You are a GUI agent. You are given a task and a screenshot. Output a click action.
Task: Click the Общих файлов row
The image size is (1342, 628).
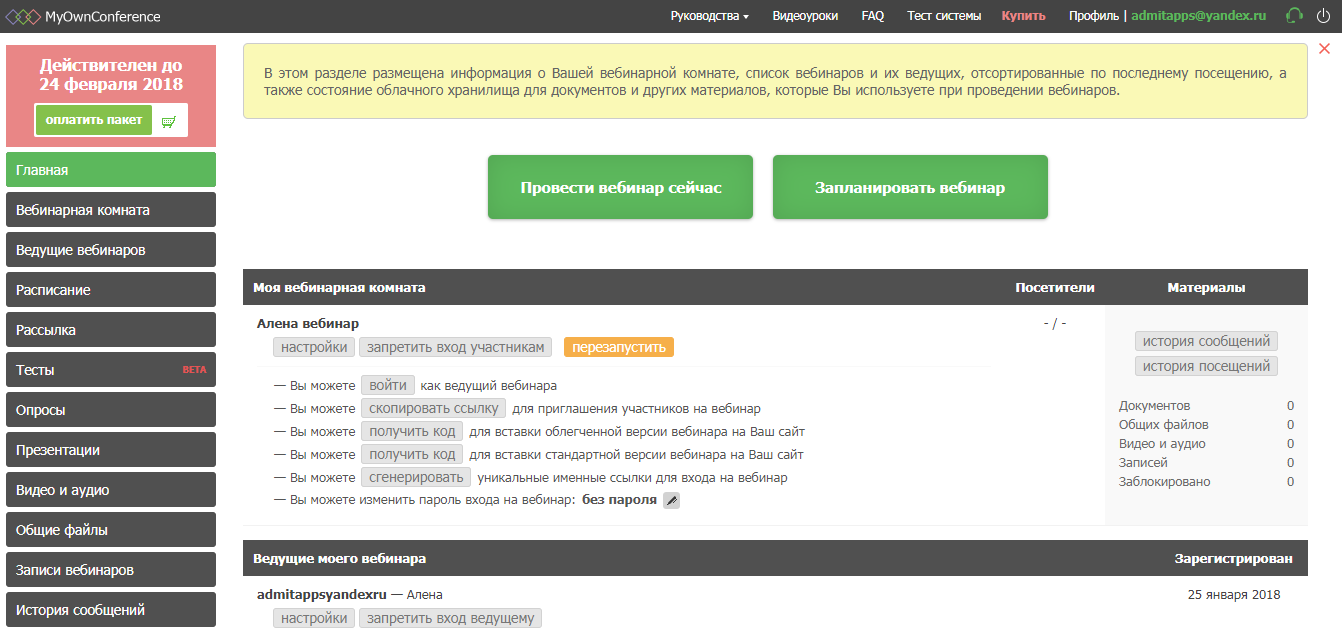(x=1206, y=424)
